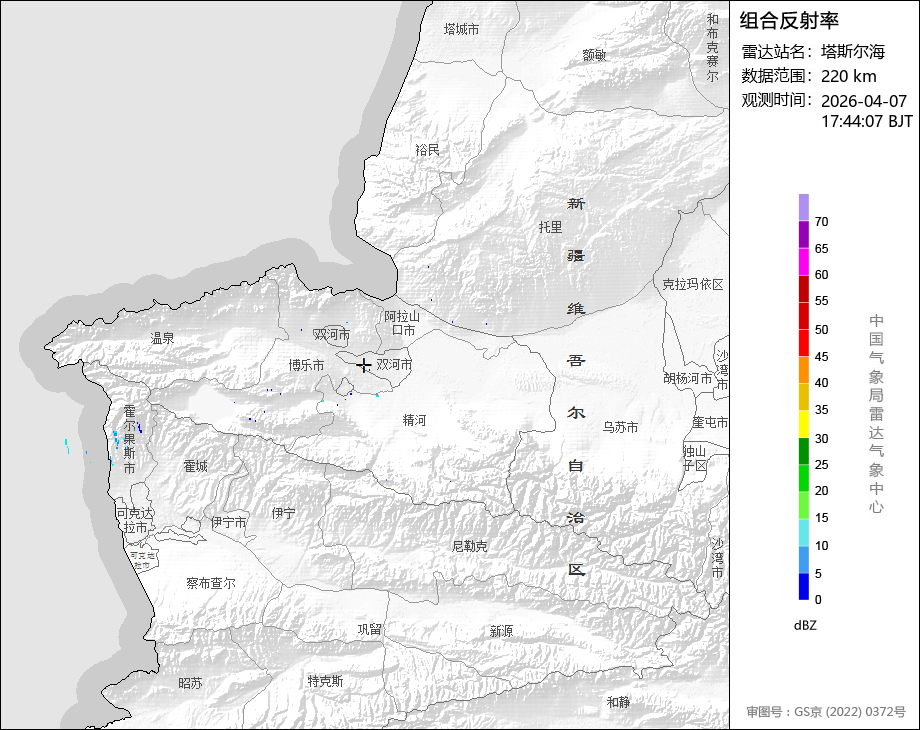Click the dBZ unit label below legend
The width and height of the screenshot is (920, 730).
tap(806, 625)
